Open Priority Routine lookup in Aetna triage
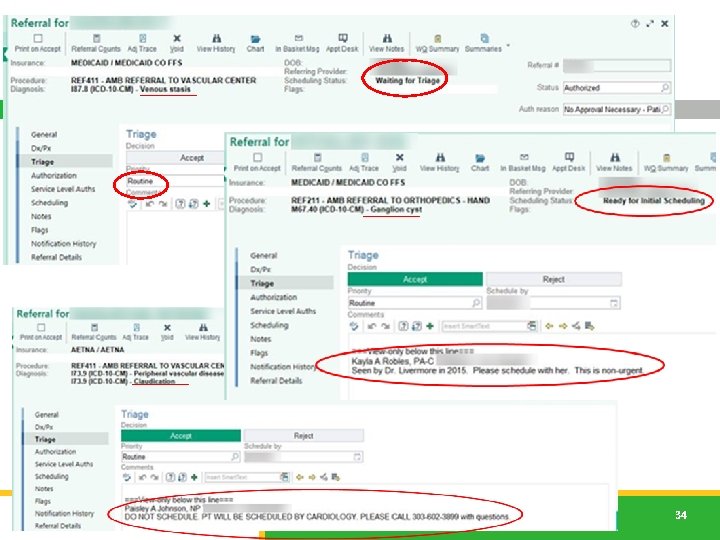This screenshot has height=540, width=720. point(235,456)
